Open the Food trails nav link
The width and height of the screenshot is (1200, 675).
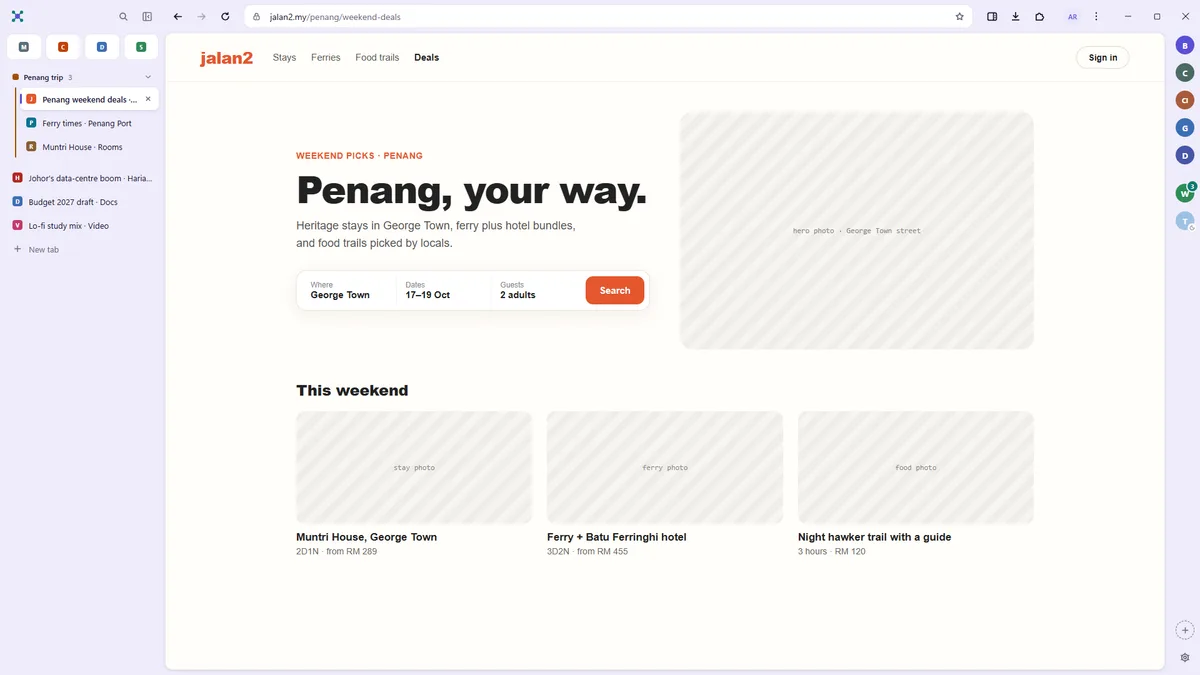pos(377,58)
